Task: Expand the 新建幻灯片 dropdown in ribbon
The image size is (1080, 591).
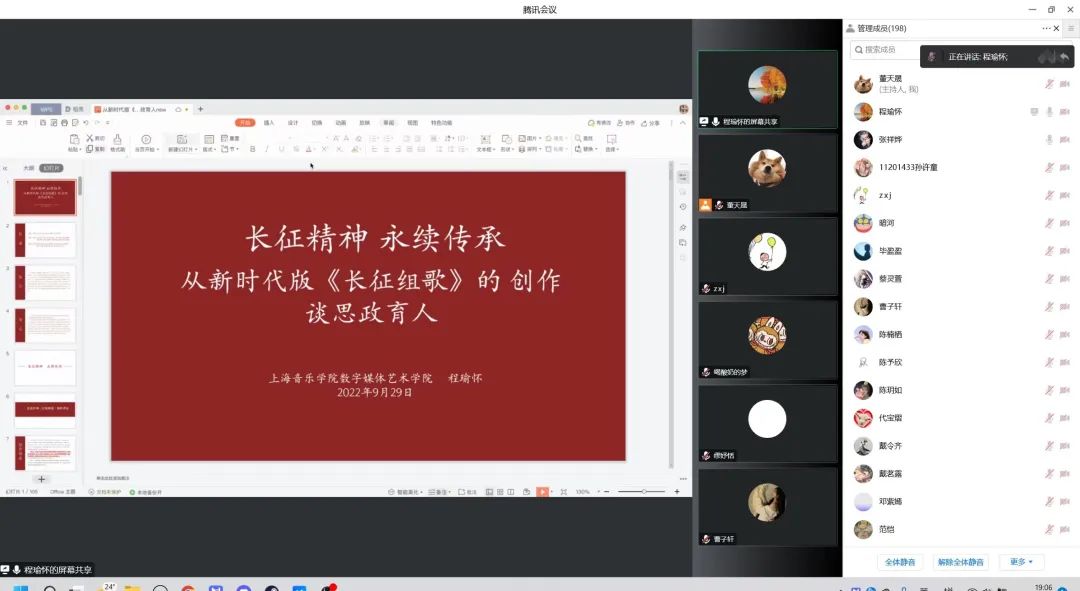Action: tap(181, 149)
